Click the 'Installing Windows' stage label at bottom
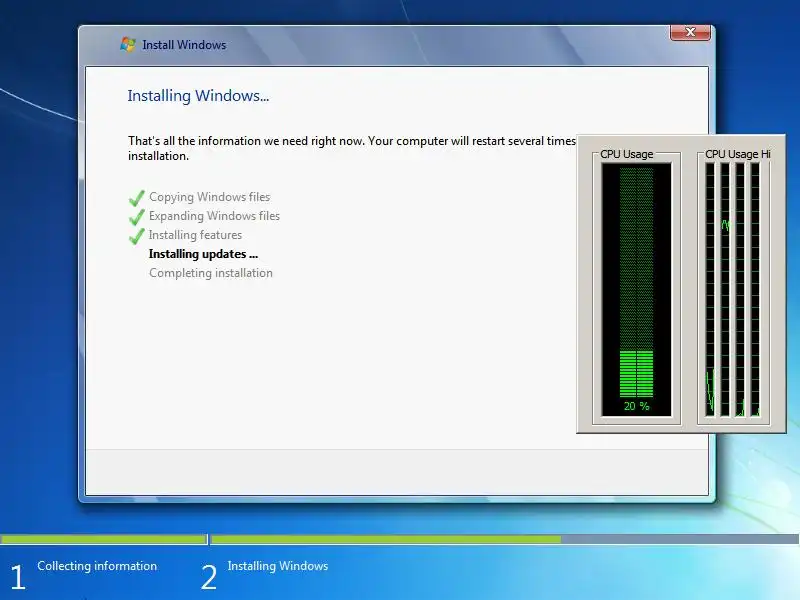The width and height of the screenshot is (800, 600). coord(278,566)
